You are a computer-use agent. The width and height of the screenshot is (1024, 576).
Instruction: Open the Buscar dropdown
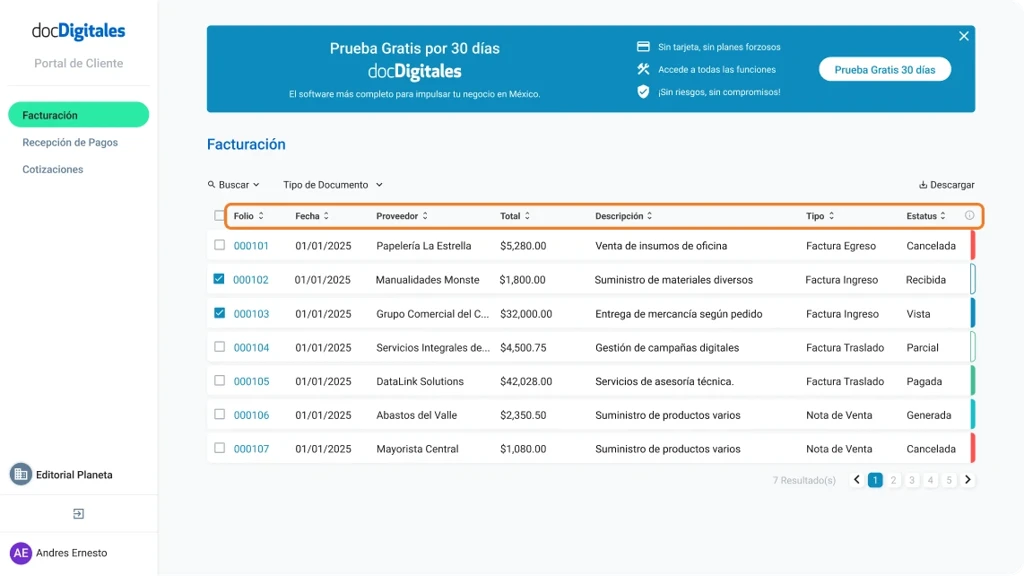[232, 184]
